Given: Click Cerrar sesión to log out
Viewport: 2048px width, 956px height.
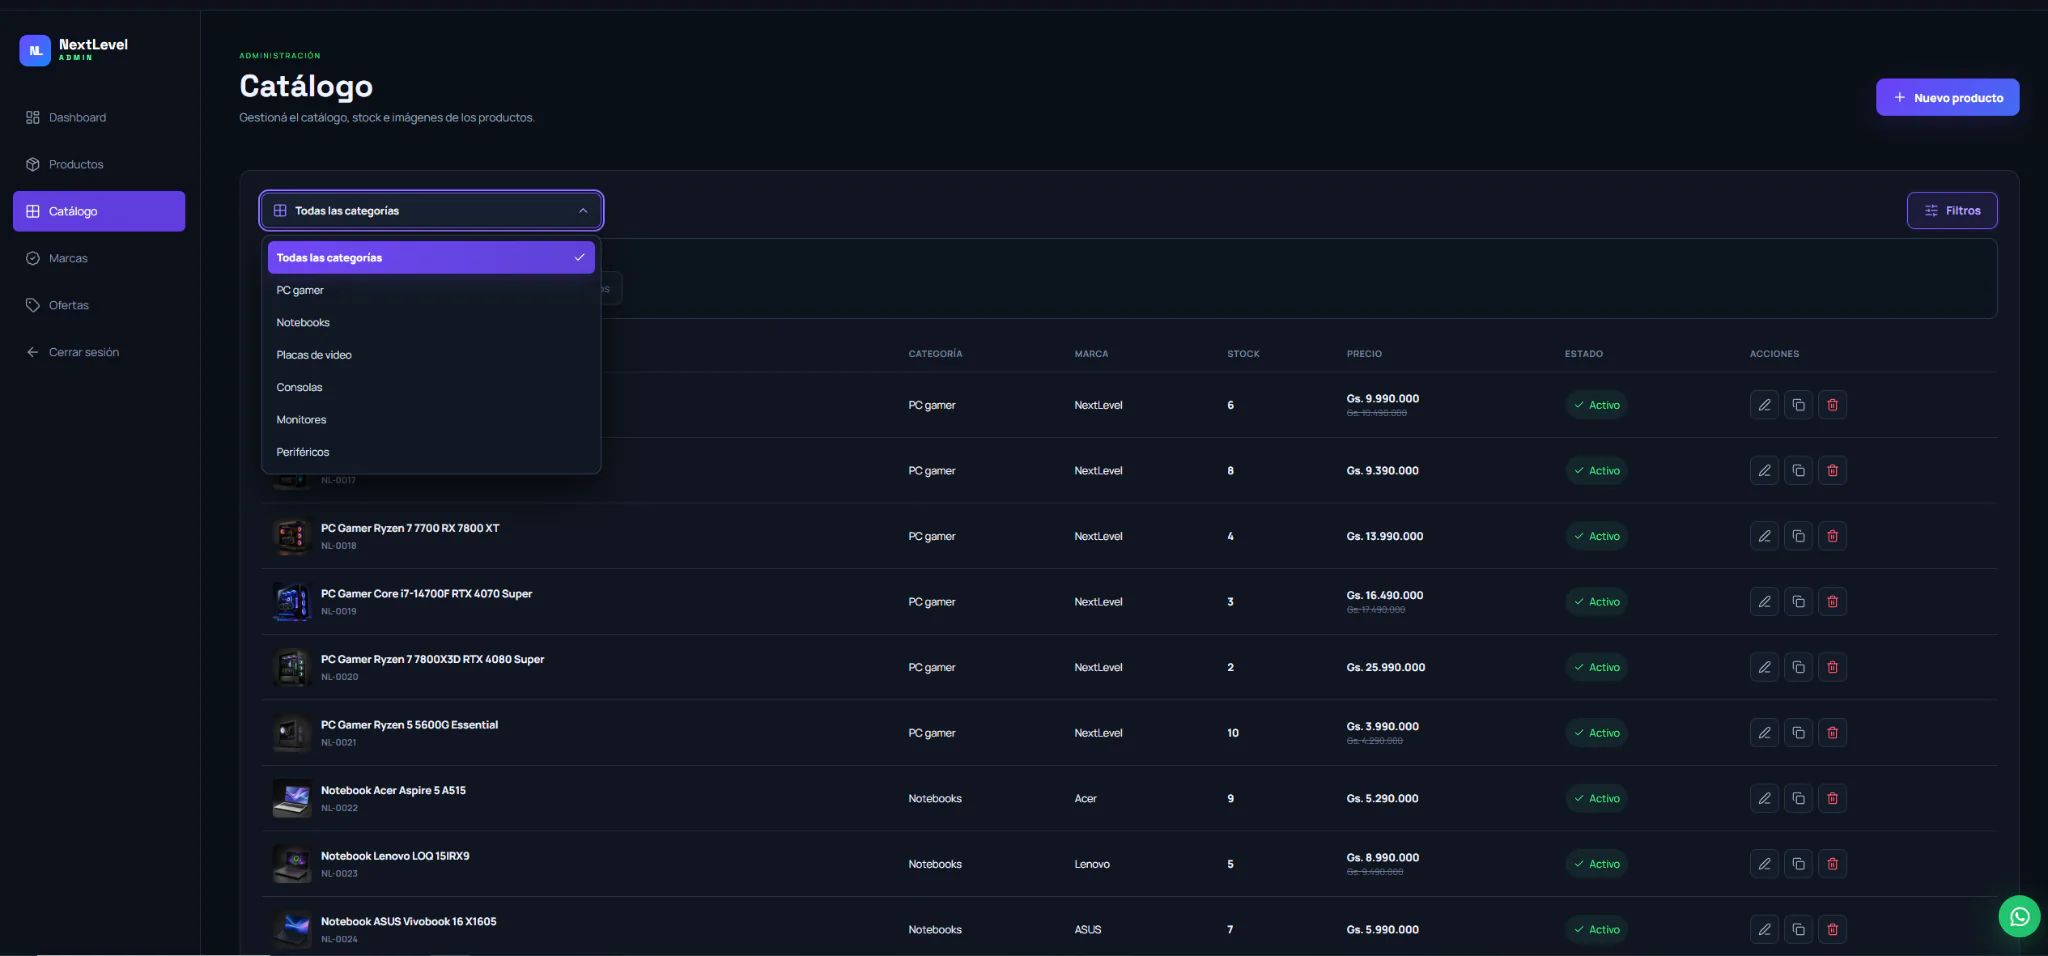Looking at the screenshot, I should pos(99,352).
